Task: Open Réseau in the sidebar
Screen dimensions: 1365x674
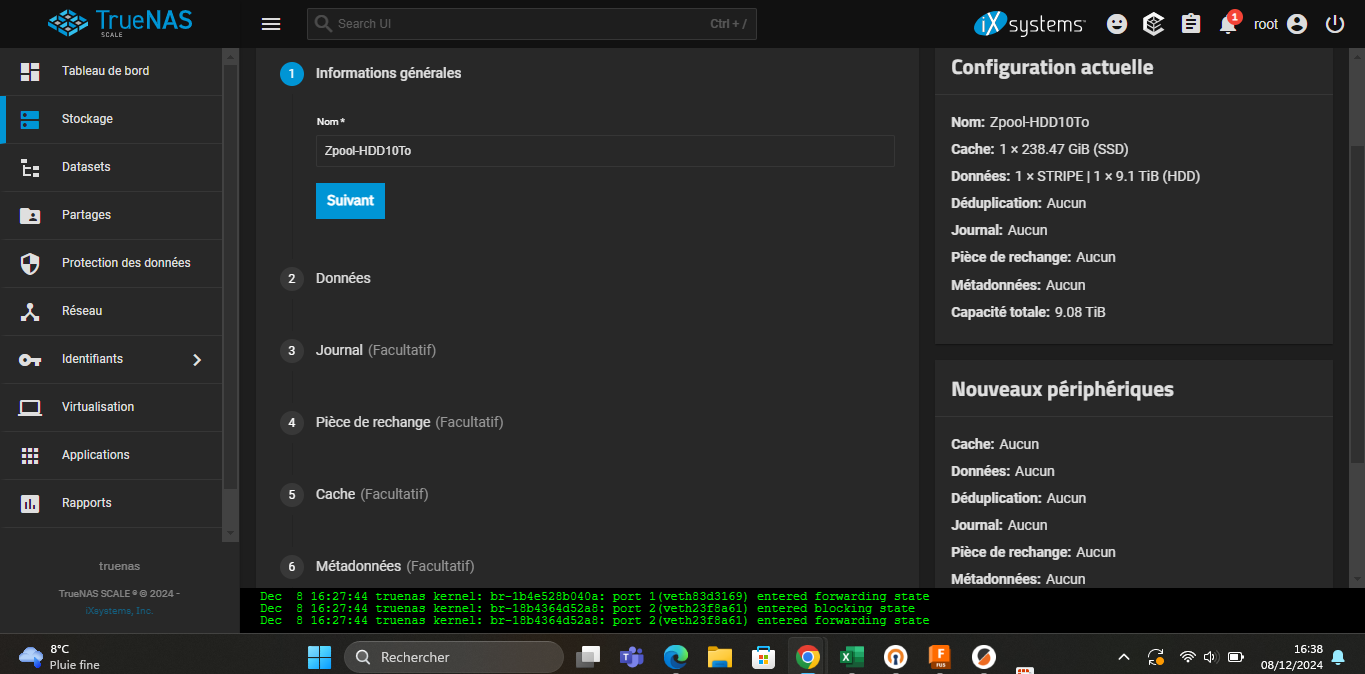Action: tap(111, 311)
